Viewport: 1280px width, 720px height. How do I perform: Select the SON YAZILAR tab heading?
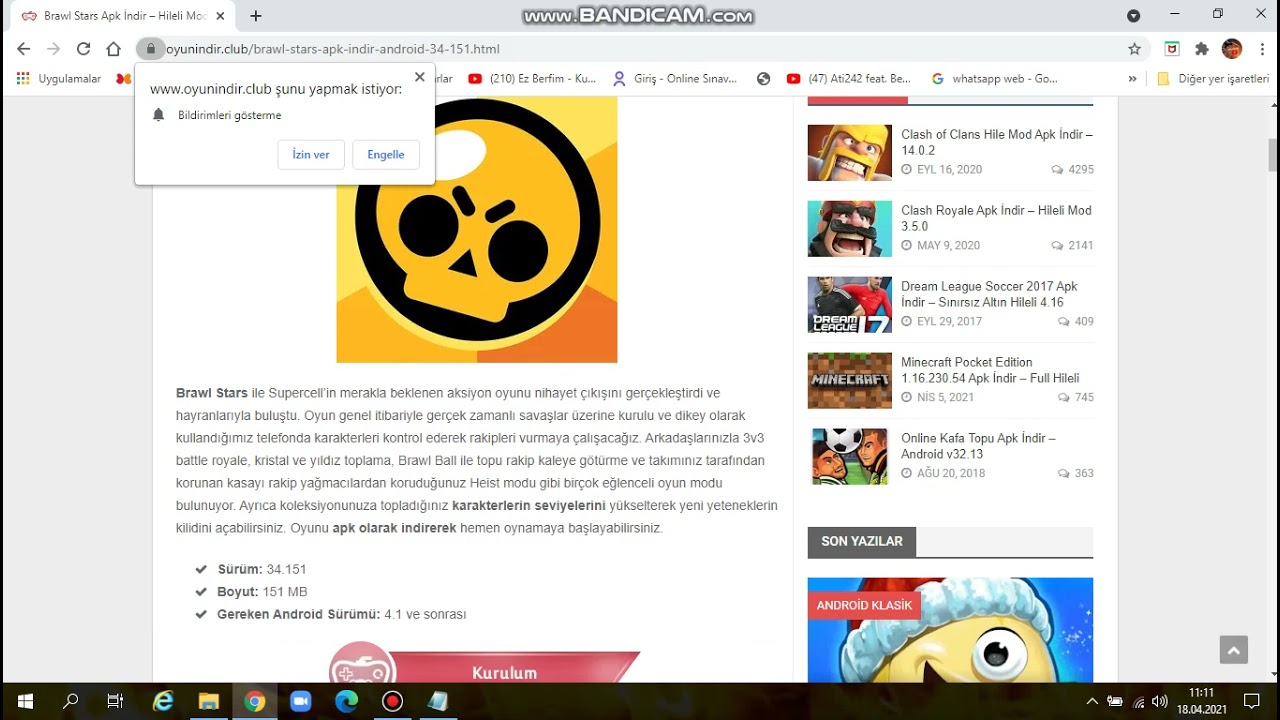(861, 542)
